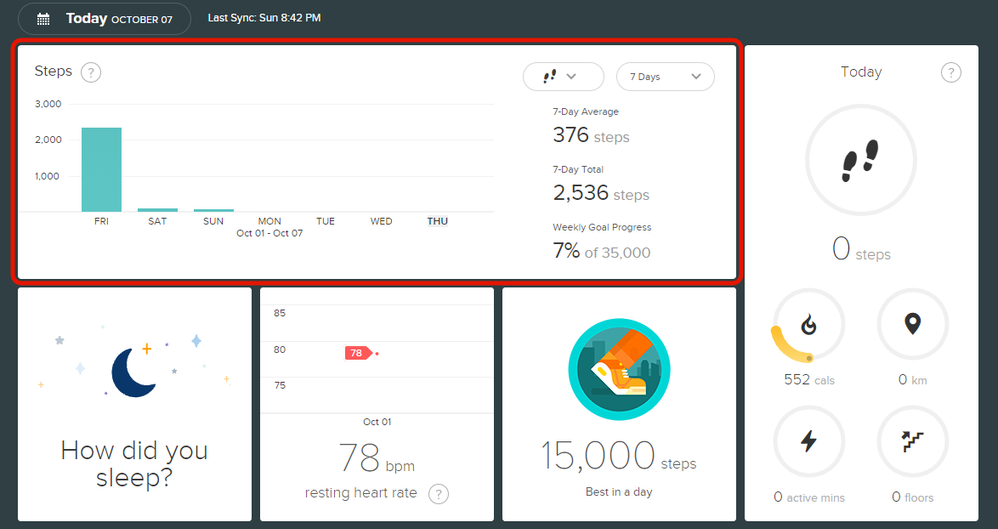Click the footsteps icon in Today panel

[860, 160]
